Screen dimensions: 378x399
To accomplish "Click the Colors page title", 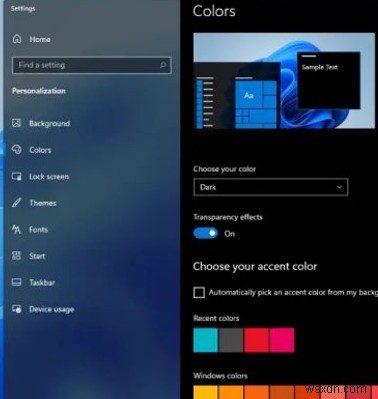I will click(x=214, y=11).
